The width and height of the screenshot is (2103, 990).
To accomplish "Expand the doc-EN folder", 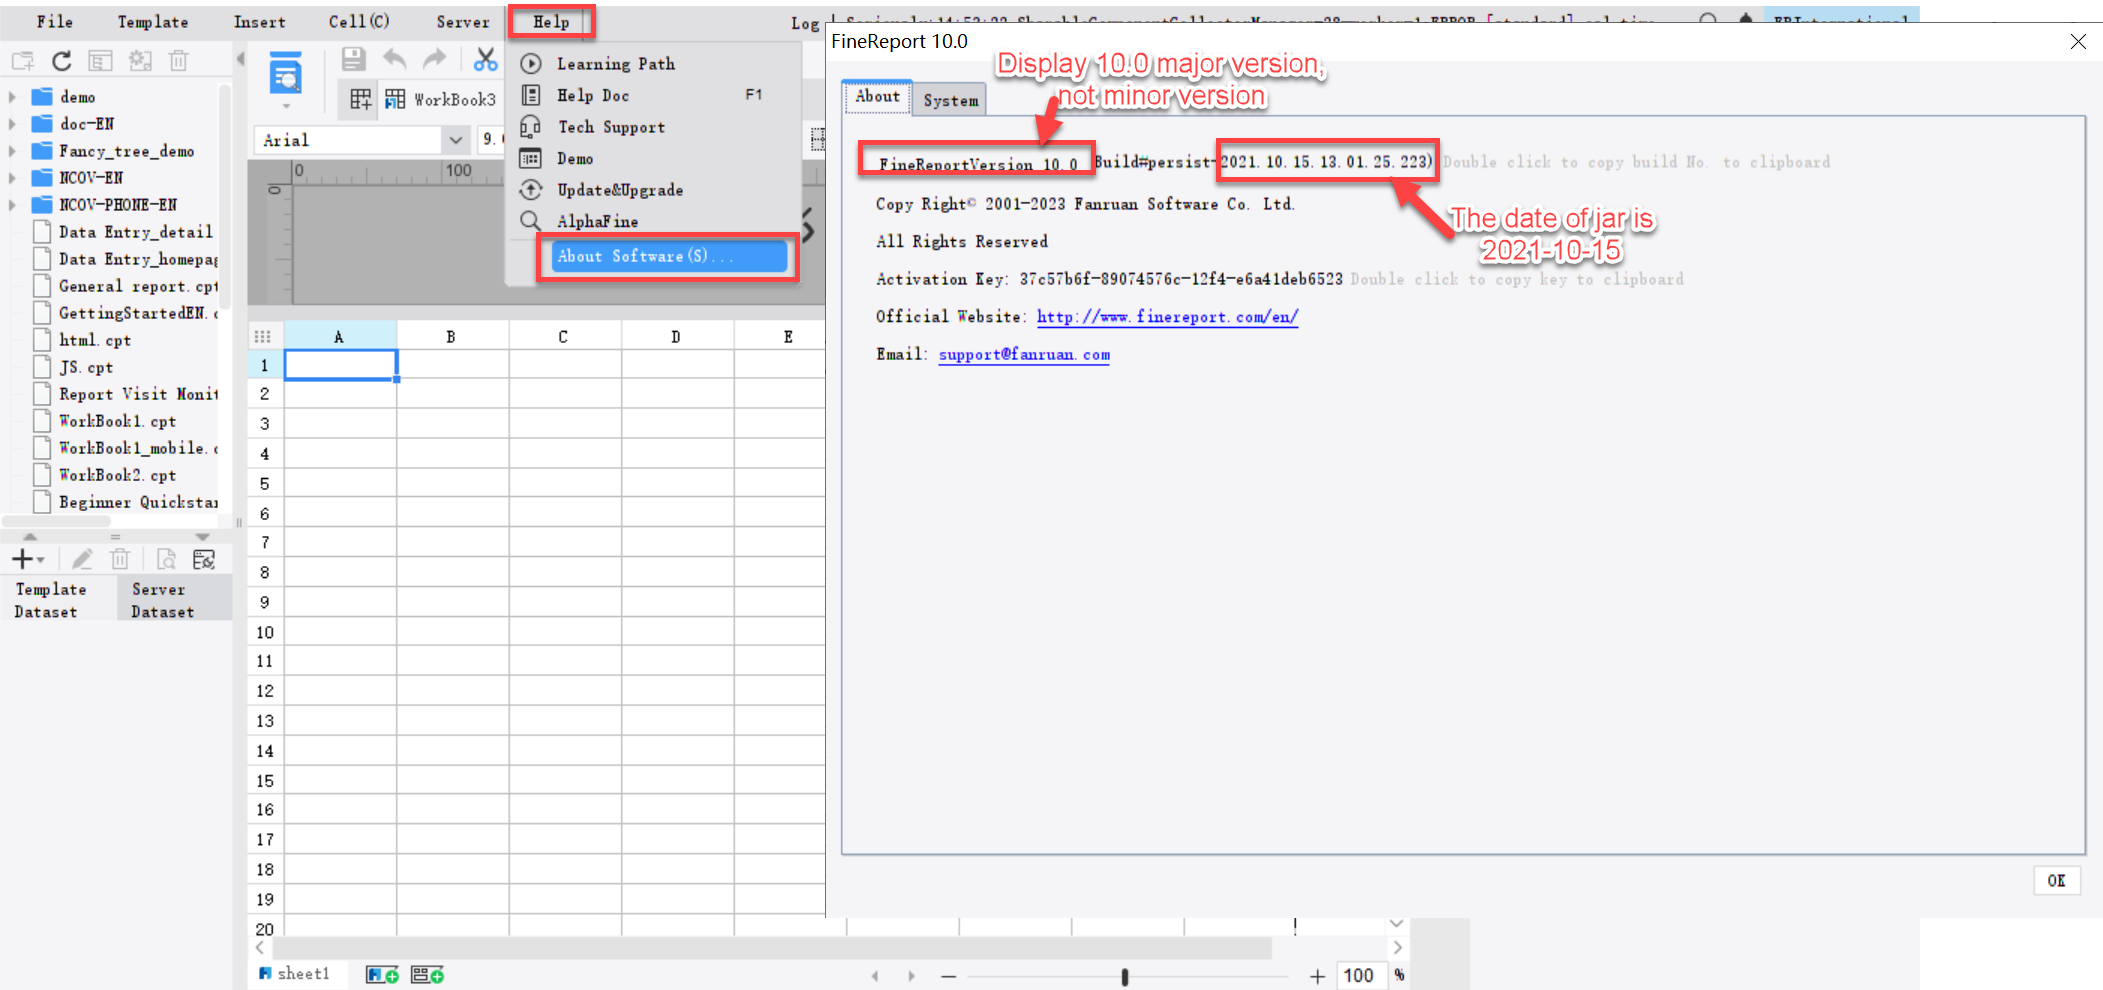I will pos(12,124).
